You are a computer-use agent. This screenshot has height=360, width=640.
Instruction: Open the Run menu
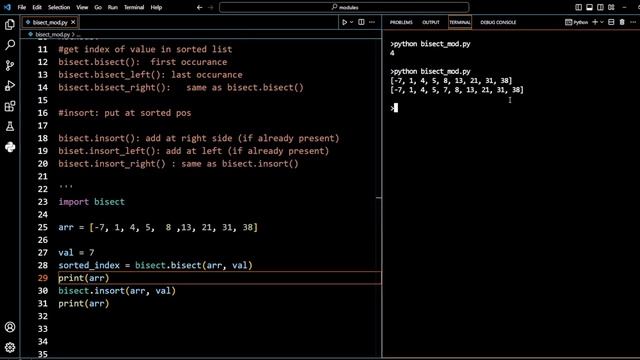pyautogui.click(x=113, y=7)
